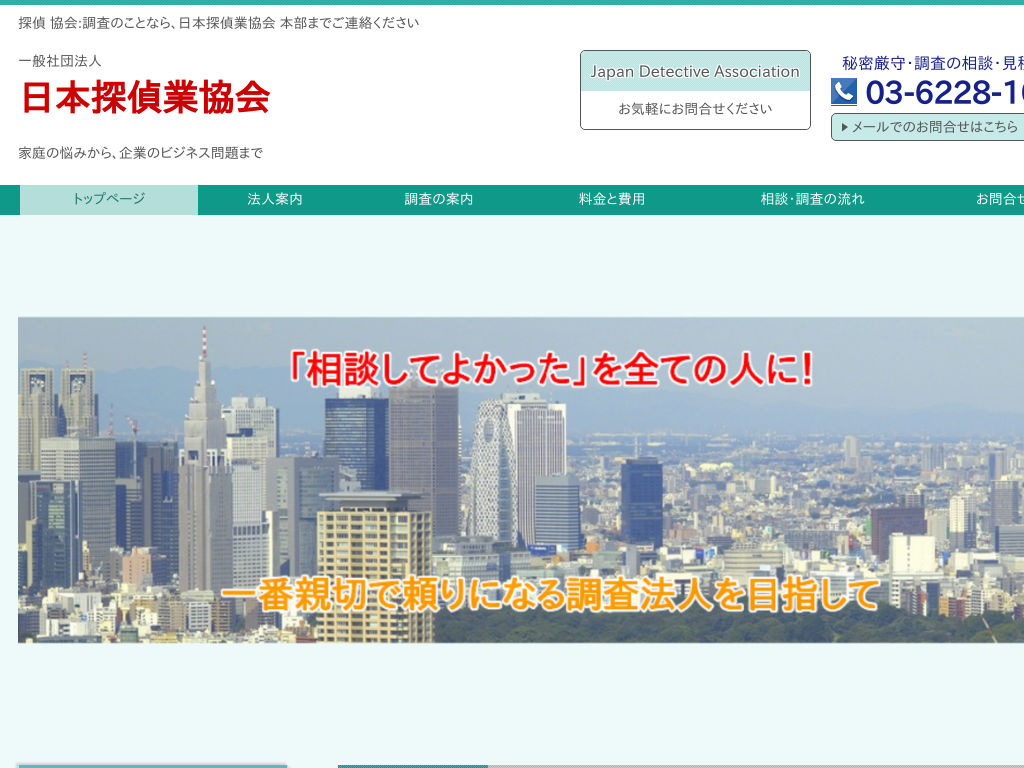Select the トップページ navigation tab

point(109,199)
